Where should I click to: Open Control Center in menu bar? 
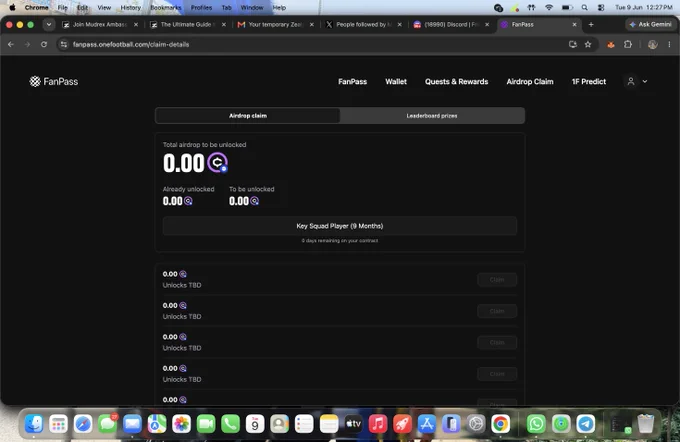601,7
